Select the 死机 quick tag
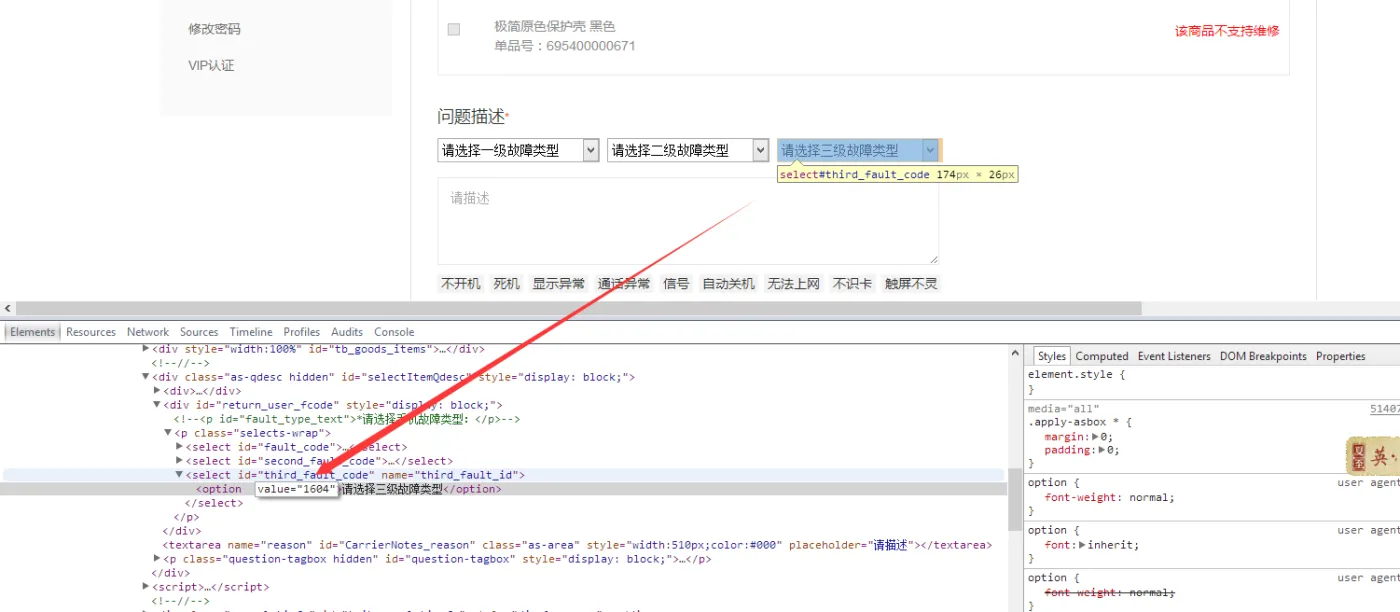The height and width of the screenshot is (612, 1400). 507,284
